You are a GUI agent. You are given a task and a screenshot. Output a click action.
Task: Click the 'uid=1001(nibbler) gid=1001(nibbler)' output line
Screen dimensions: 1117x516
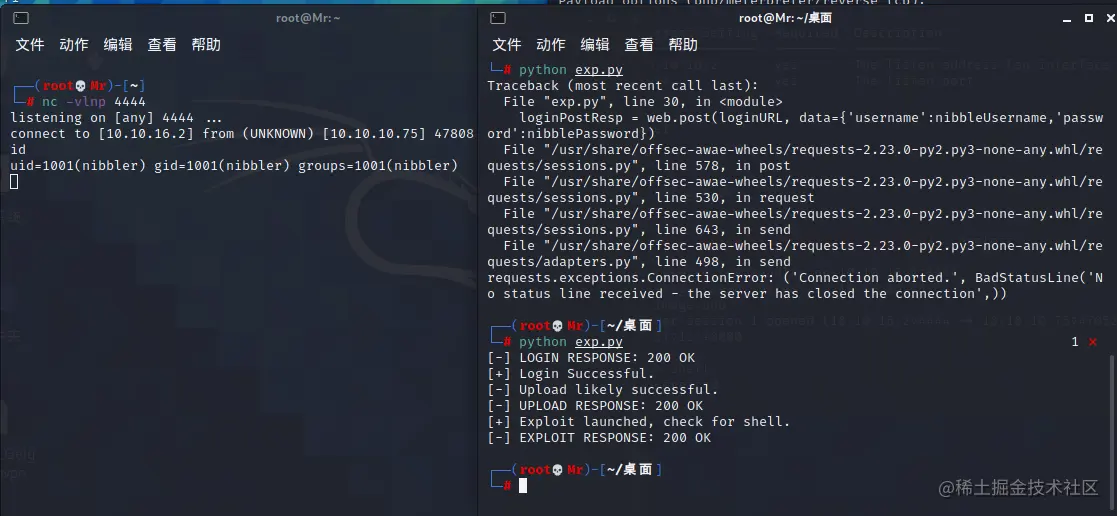tap(234, 166)
